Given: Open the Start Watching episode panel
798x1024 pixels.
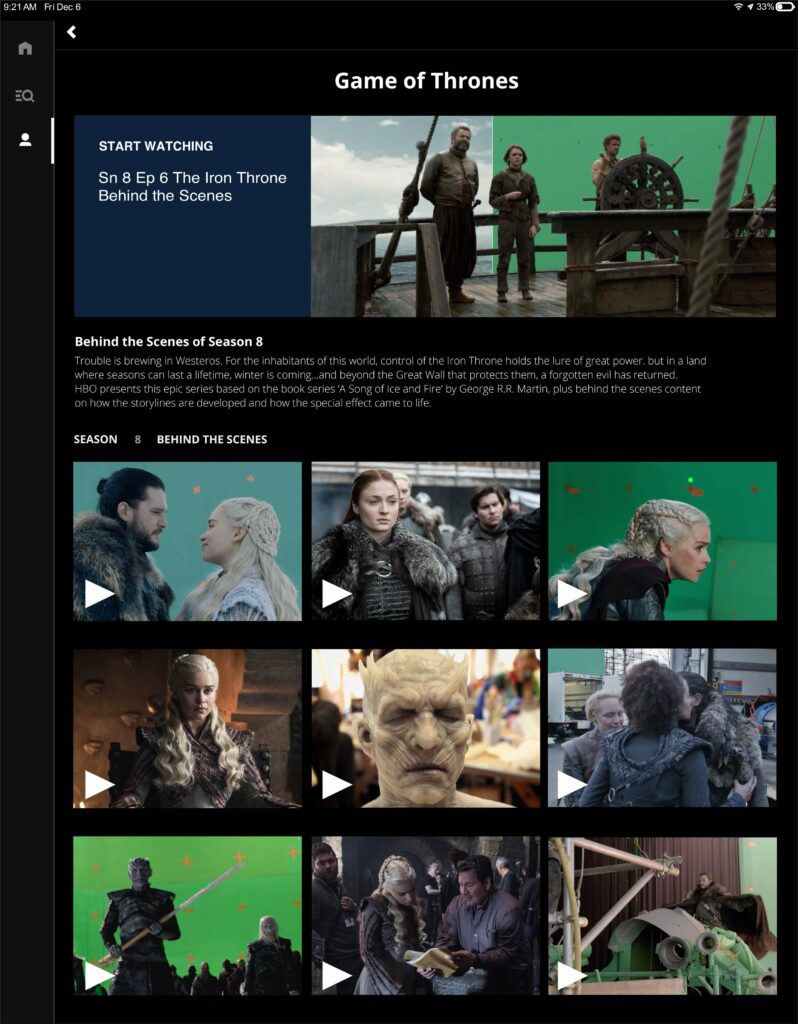Looking at the screenshot, I should point(192,216).
